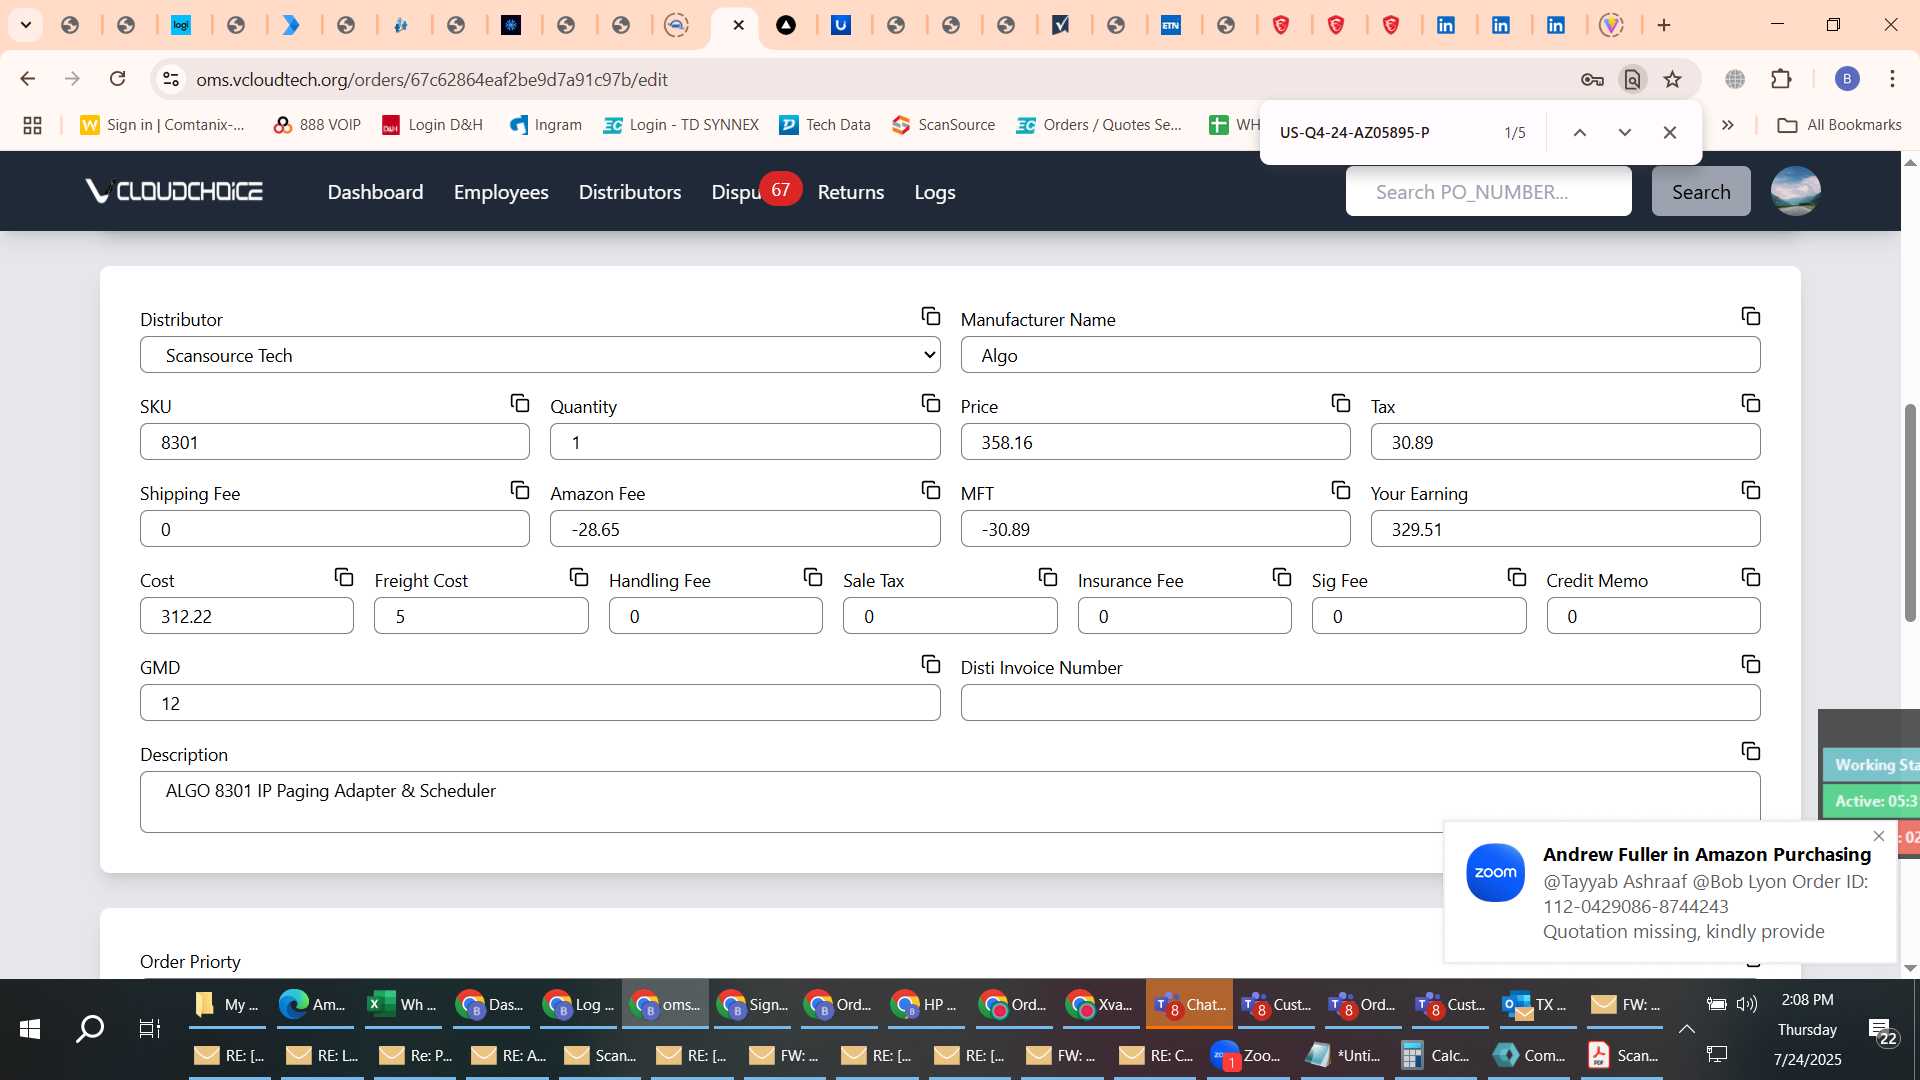Copy the Cost field value
Screen dimensions: 1920x1080
343,577
